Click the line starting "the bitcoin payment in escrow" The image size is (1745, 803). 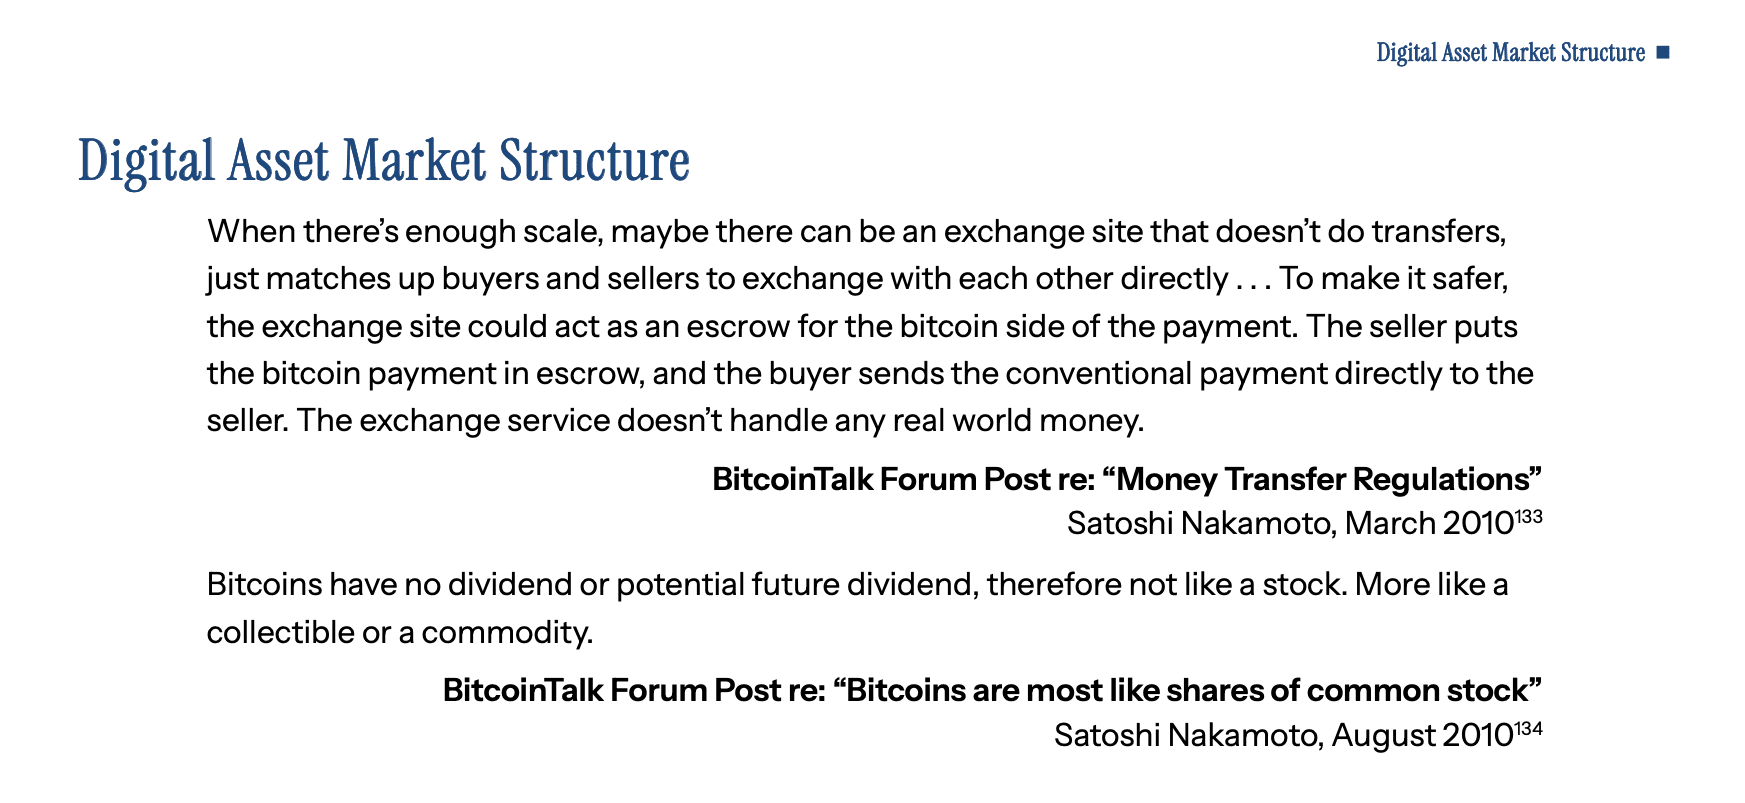coord(870,373)
